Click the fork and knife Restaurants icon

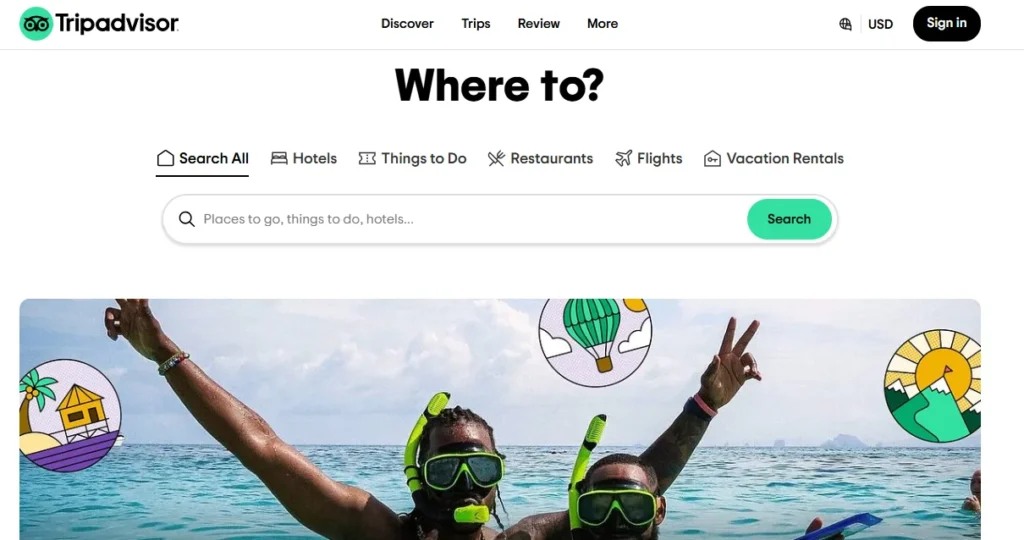click(496, 159)
